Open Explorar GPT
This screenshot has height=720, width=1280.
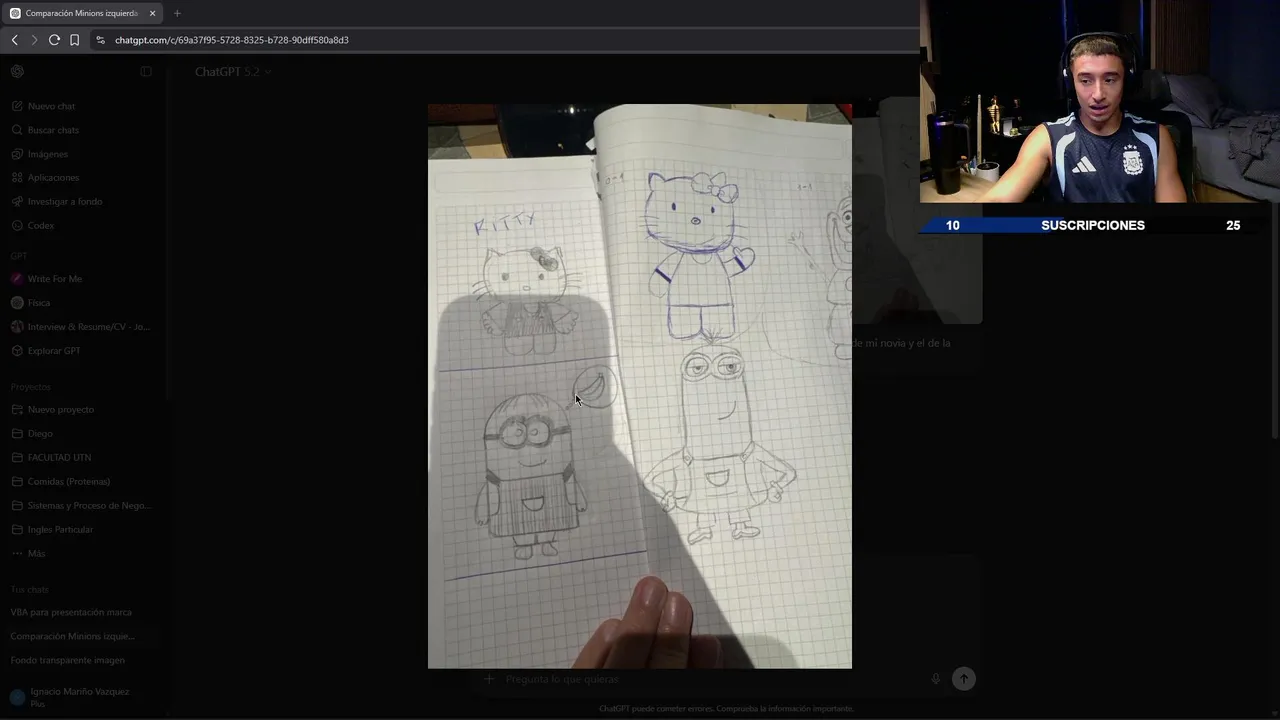(53, 351)
